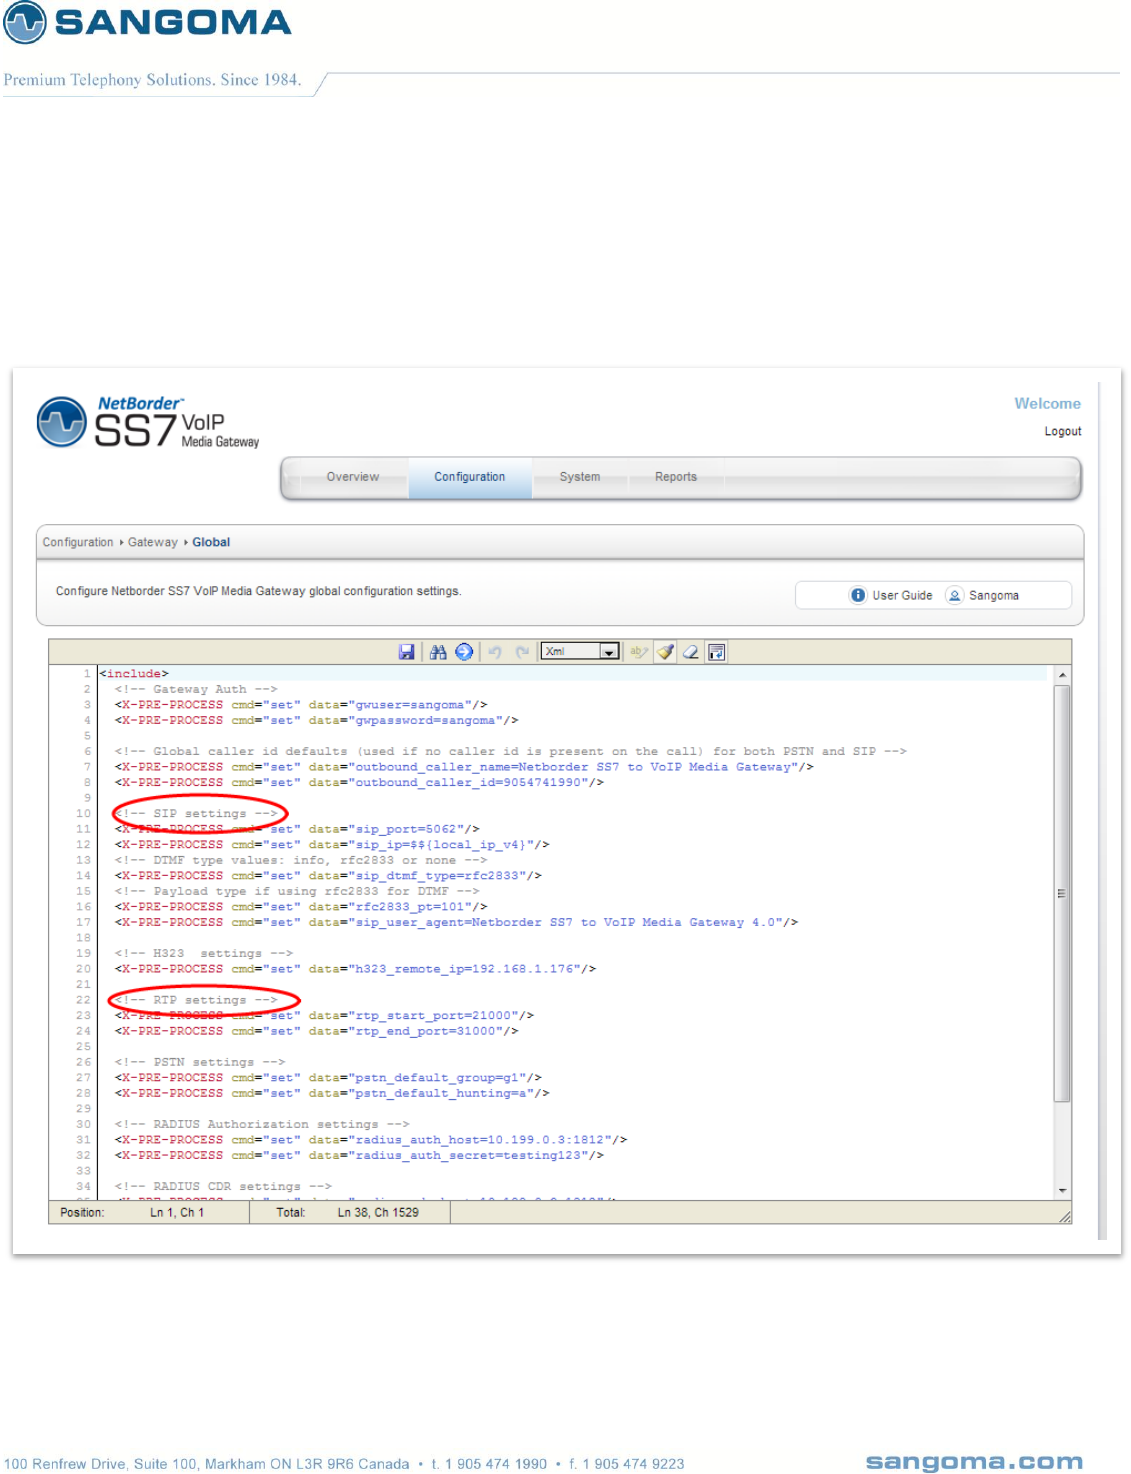Click the Welcome text at top right
The image size is (1131, 1474).
[x=1047, y=403]
